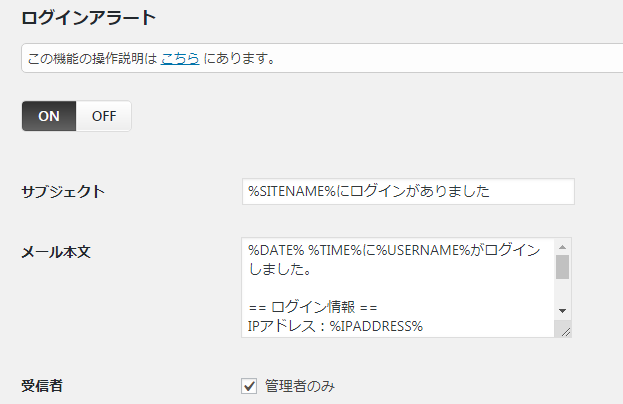Focus the サブジェクト input field

[408, 191]
